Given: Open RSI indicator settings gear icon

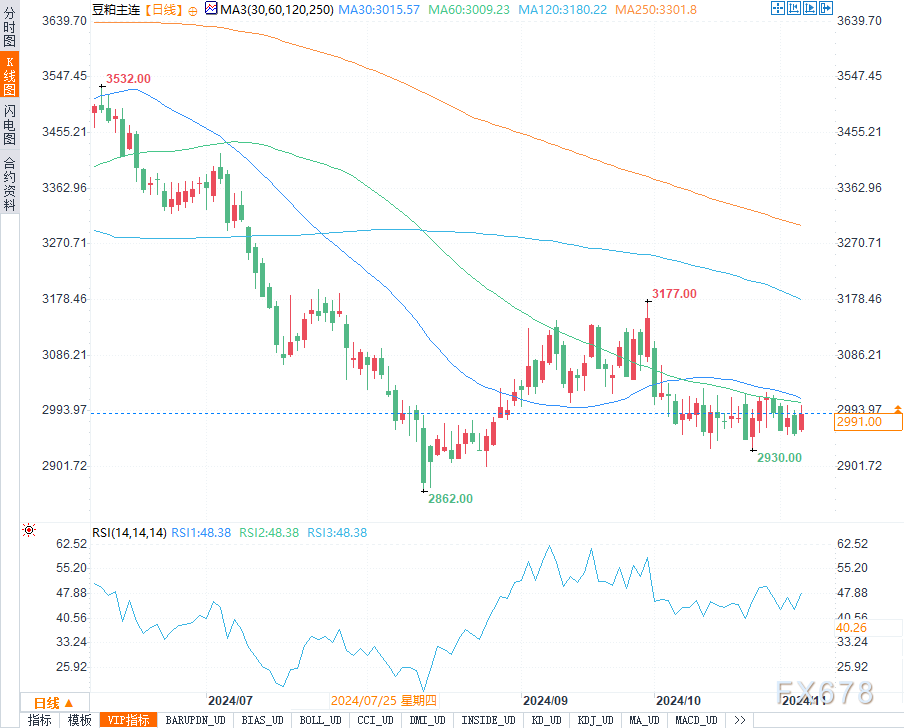Looking at the screenshot, I should [x=29, y=531].
